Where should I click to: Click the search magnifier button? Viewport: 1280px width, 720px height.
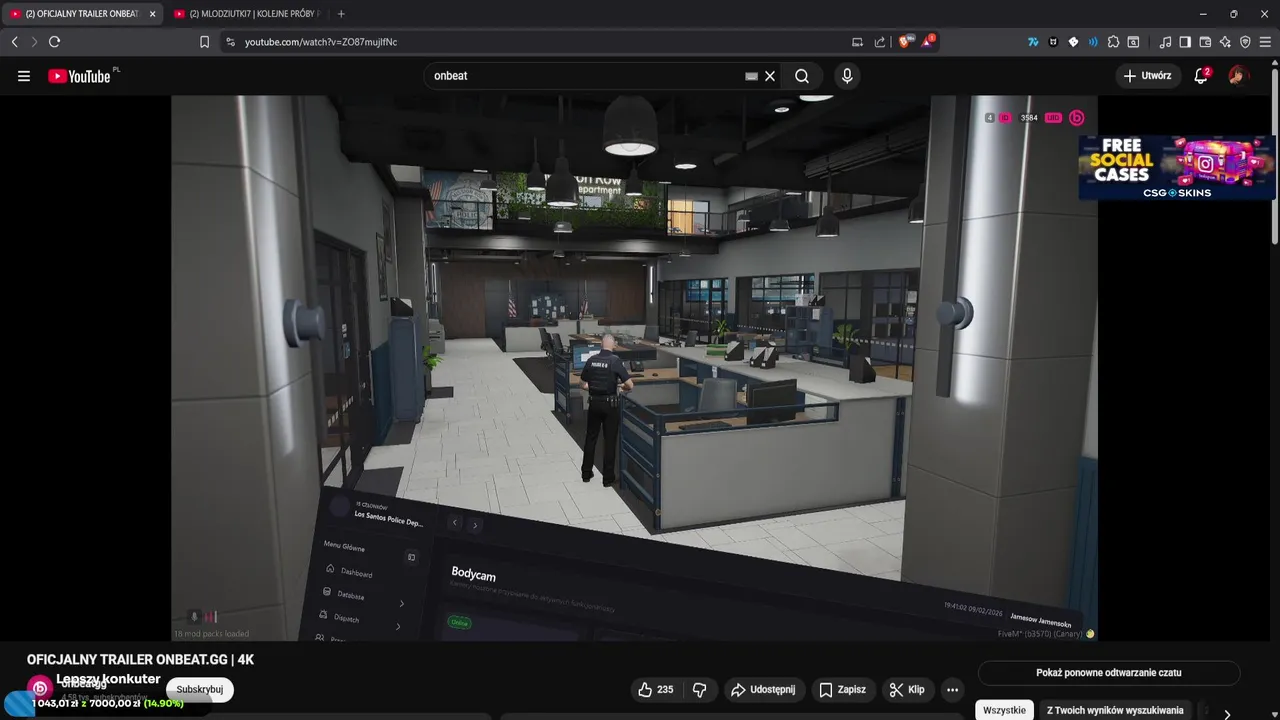click(802, 76)
